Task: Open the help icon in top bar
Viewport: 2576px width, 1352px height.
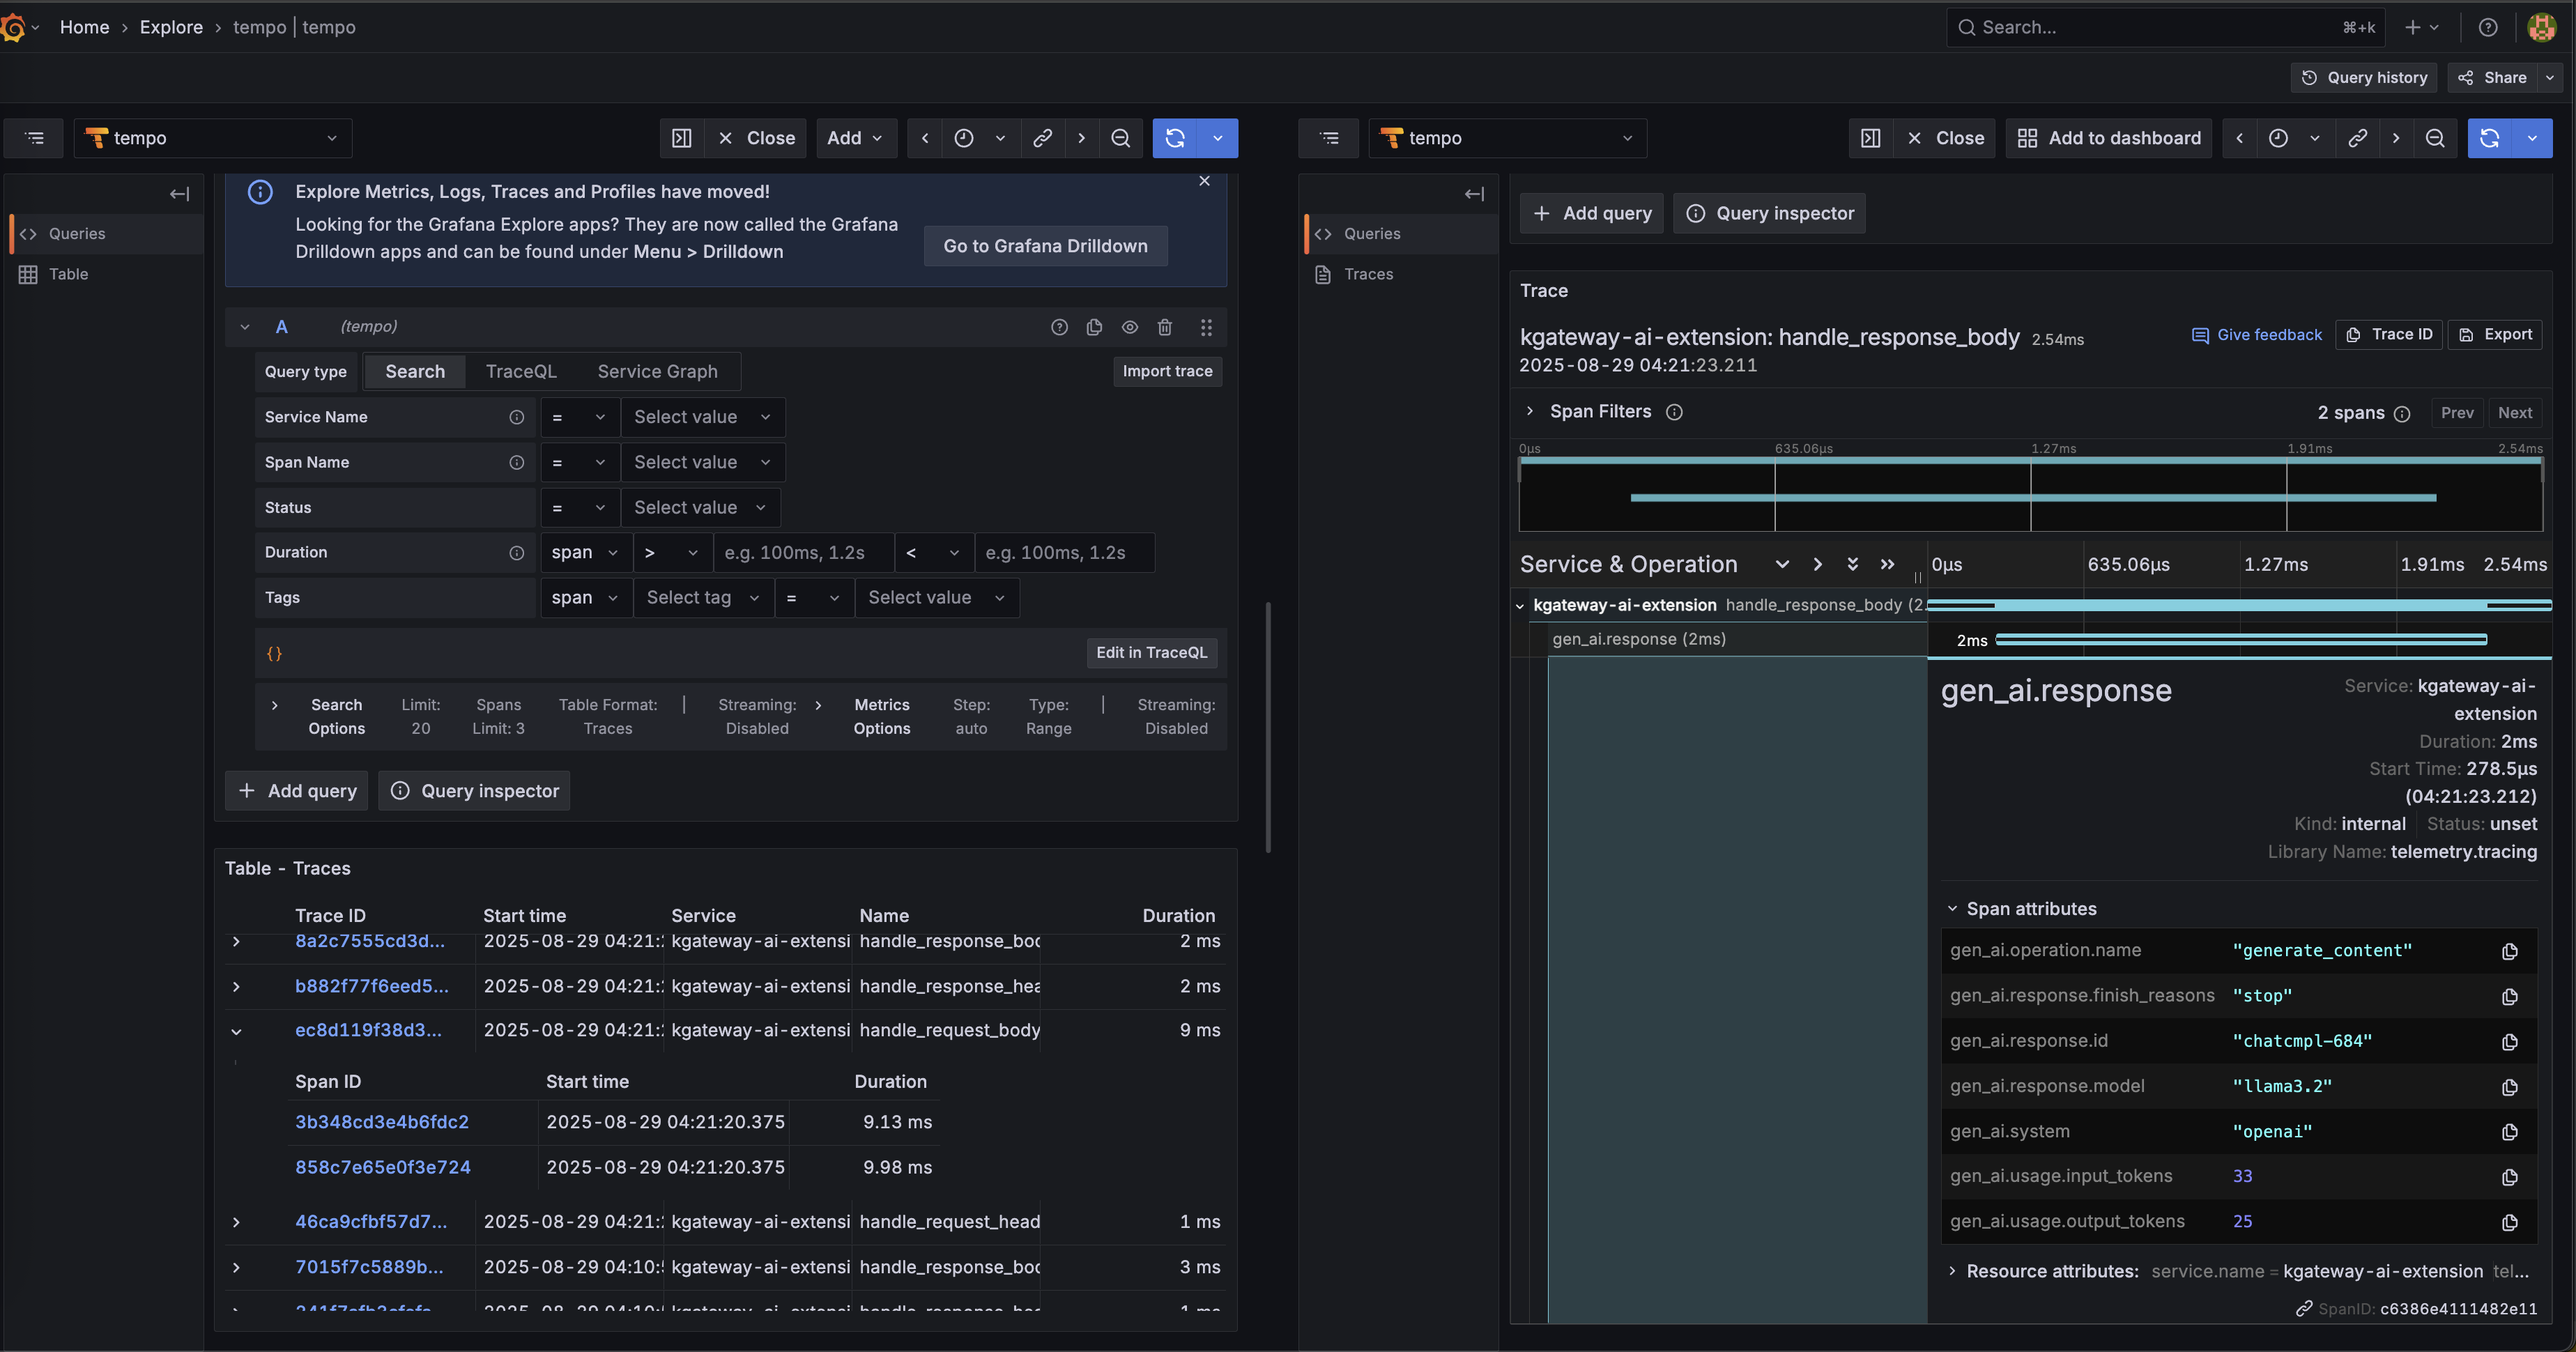Action: pyautogui.click(x=2488, y=27)
